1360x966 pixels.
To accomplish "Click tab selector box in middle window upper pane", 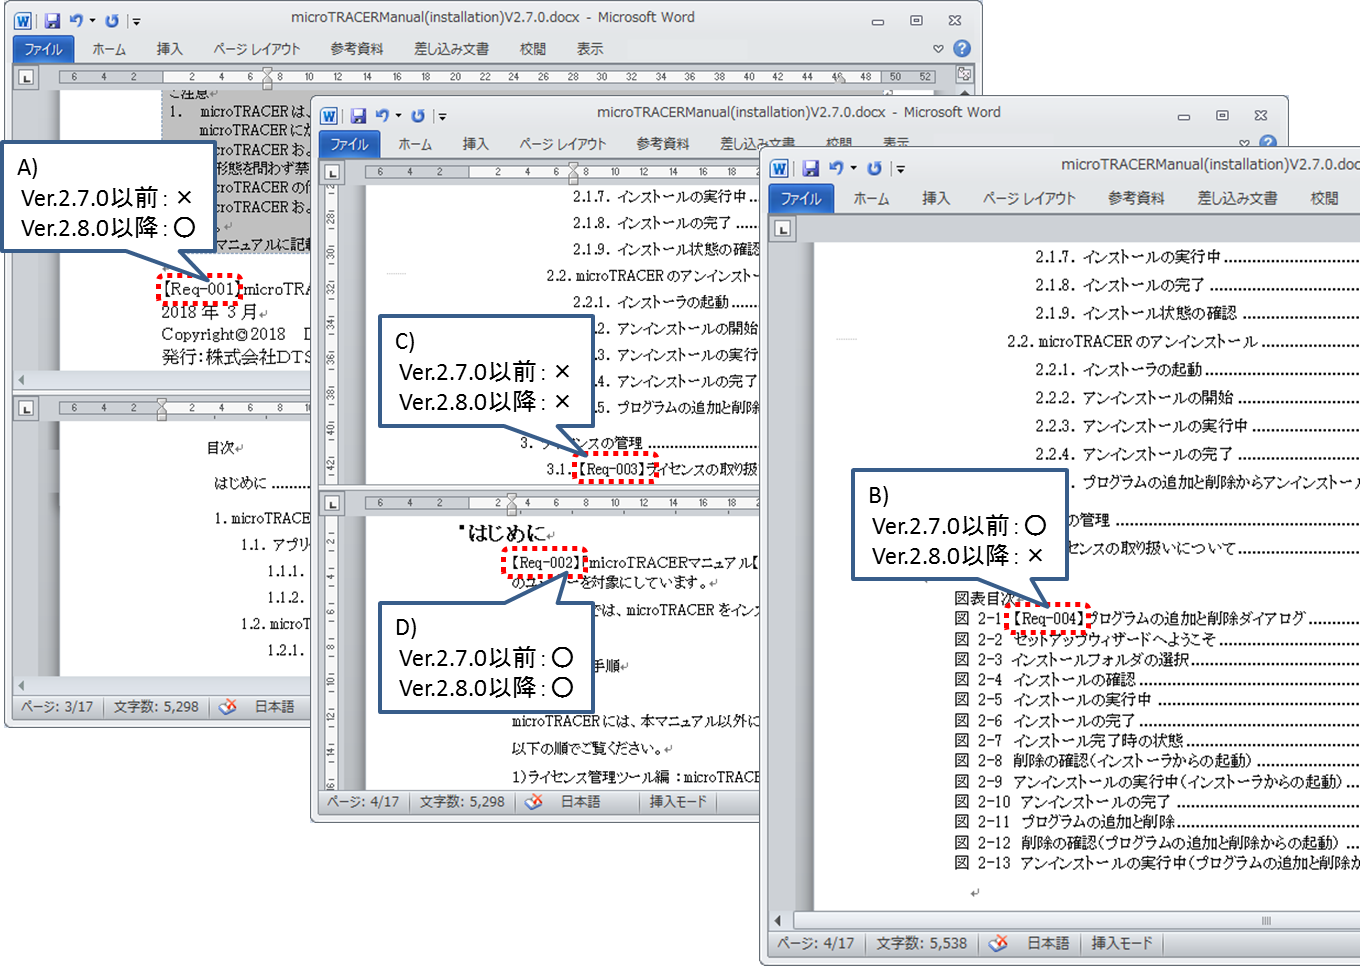I will [x=332, y=172].
